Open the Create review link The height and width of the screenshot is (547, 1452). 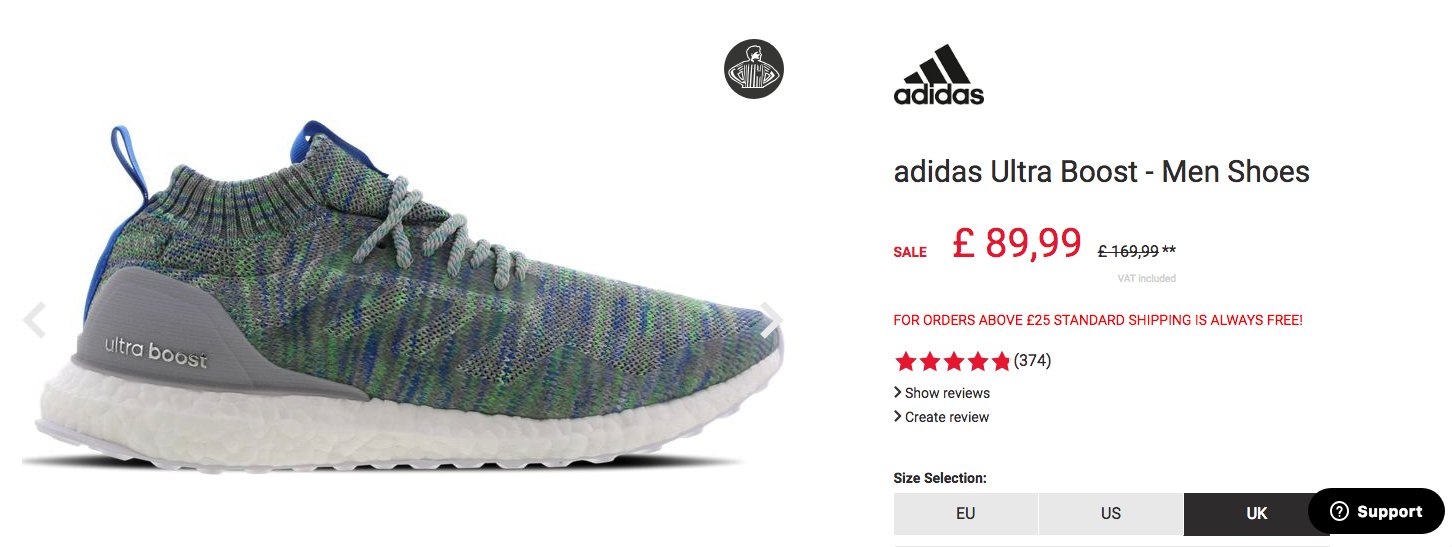(947, 417)
